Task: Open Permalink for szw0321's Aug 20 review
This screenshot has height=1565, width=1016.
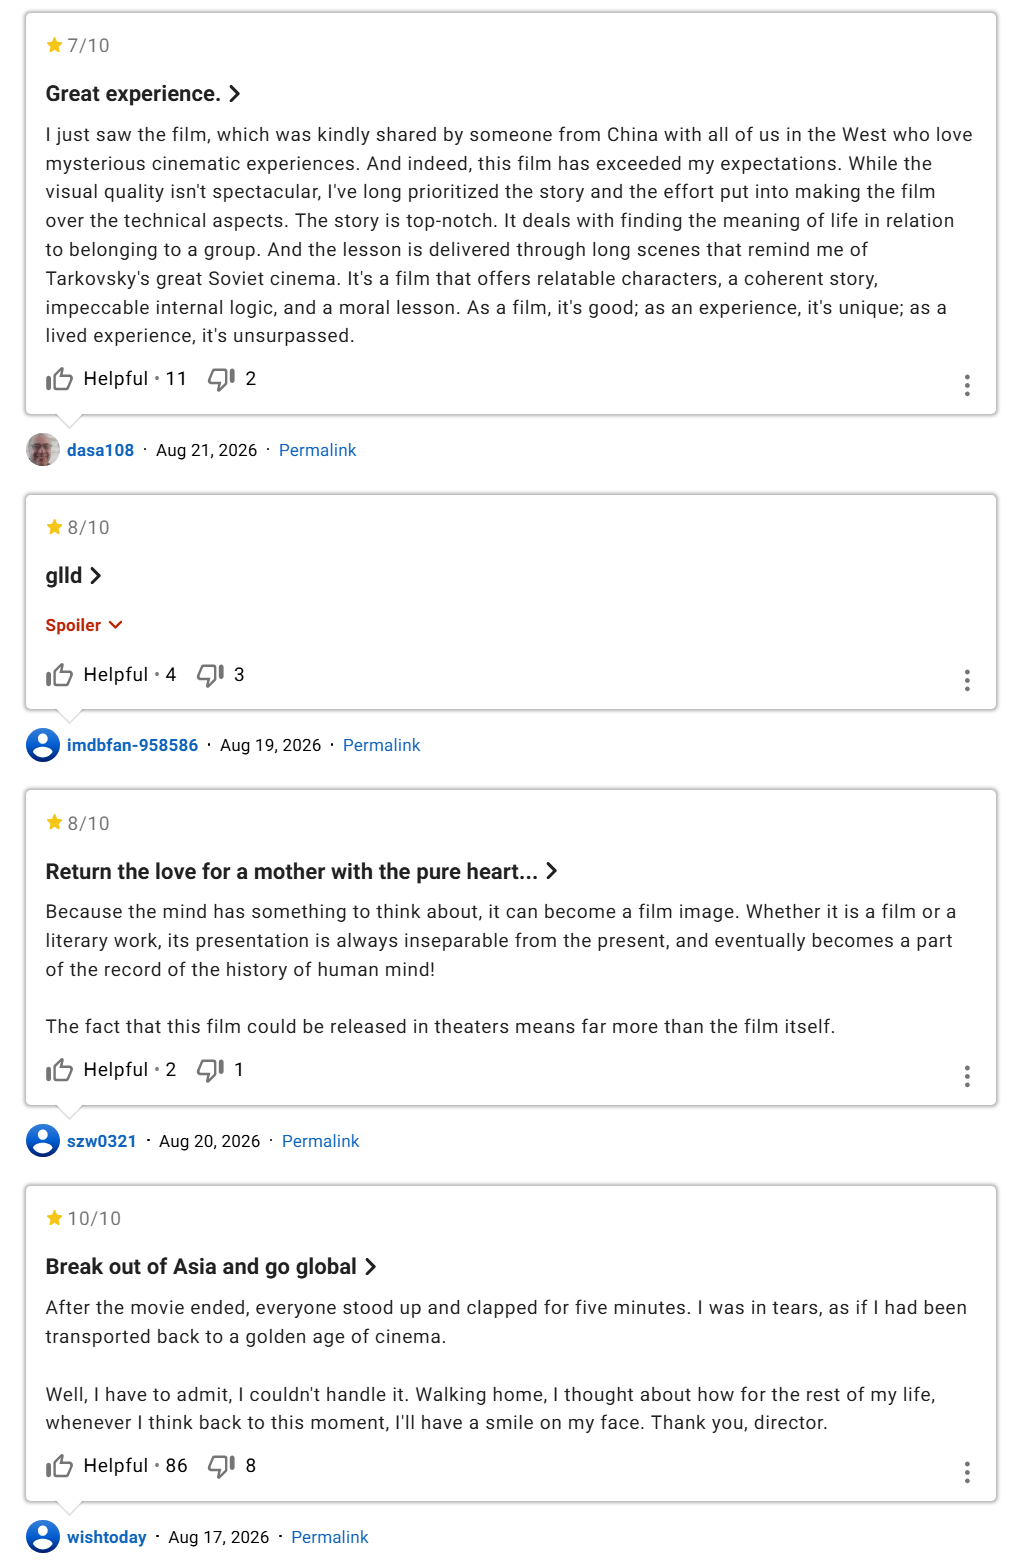Action: (320, 1141)
